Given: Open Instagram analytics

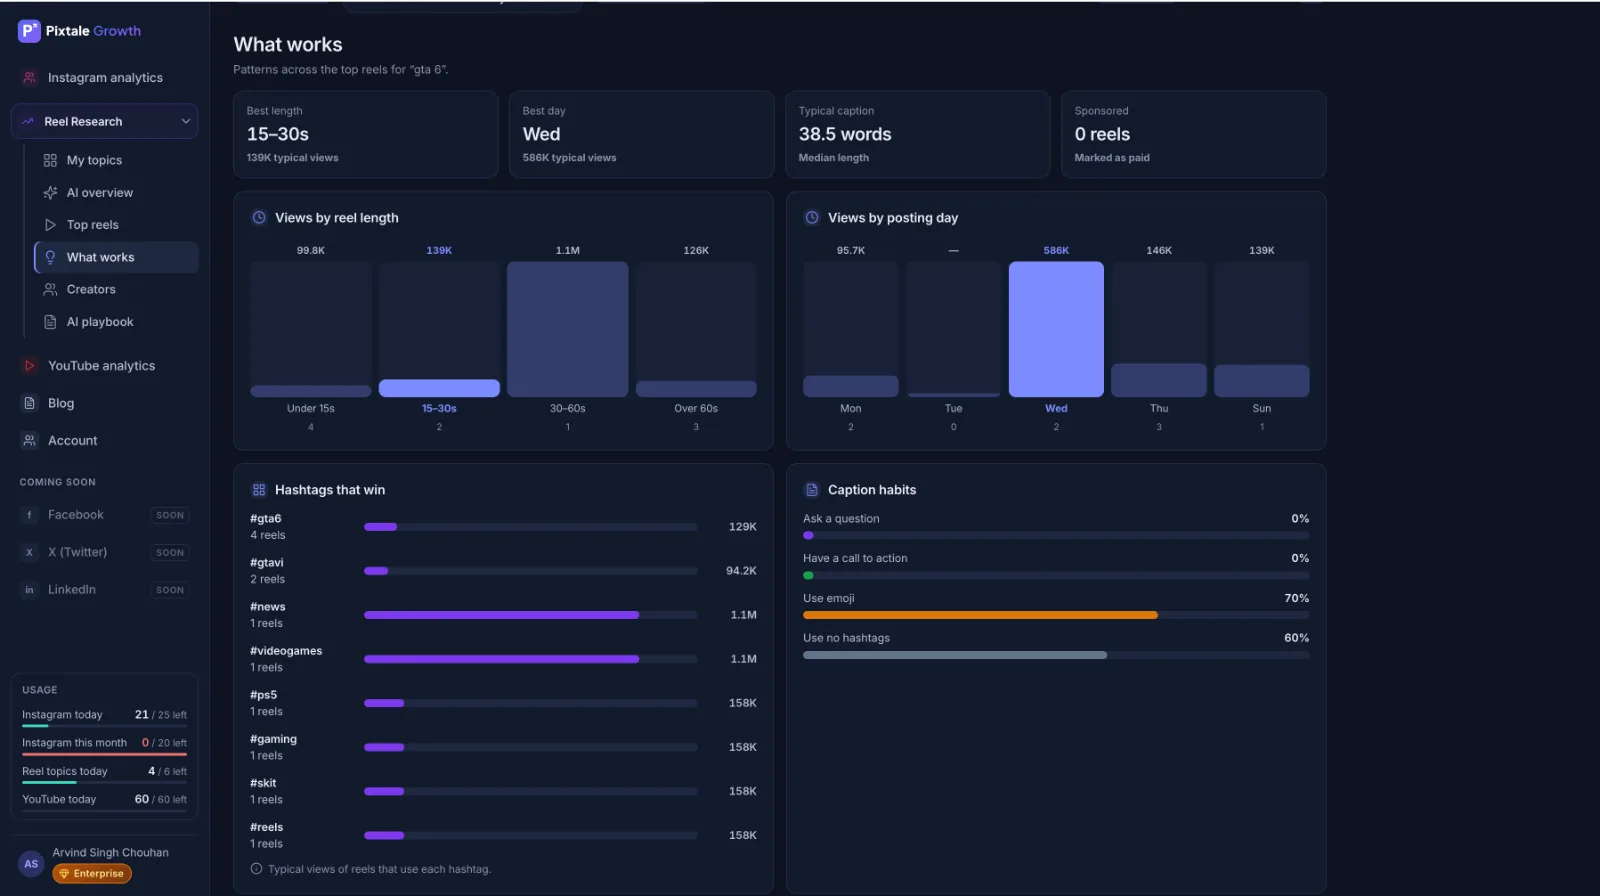Looking at the screenshot, I should click(x=105, y=78).
